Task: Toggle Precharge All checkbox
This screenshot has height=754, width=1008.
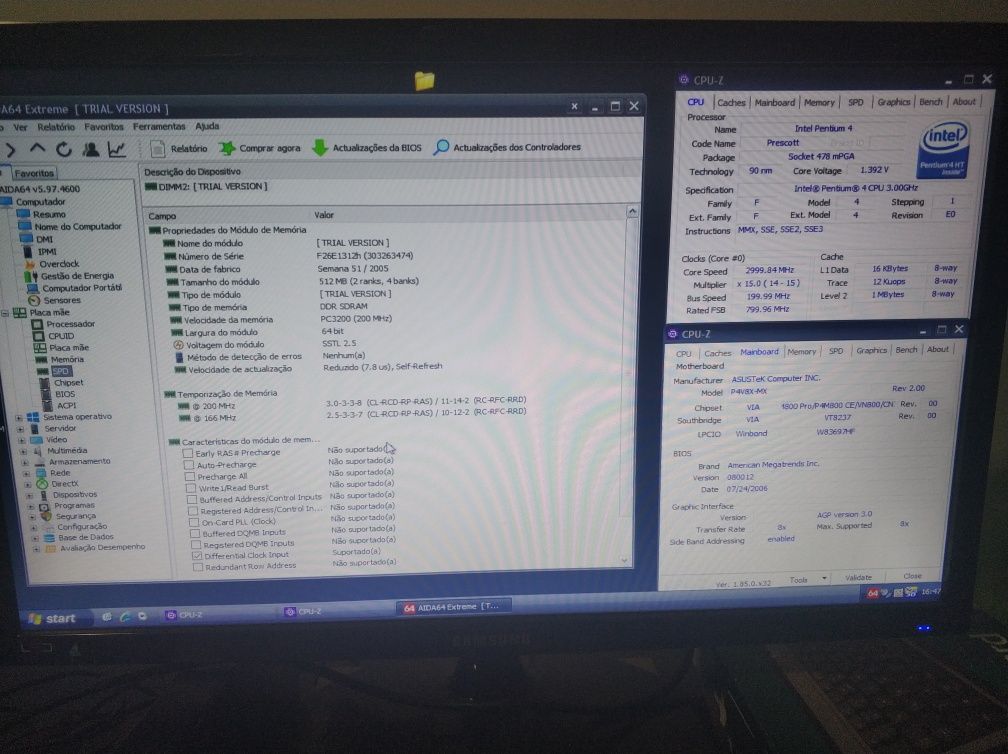Action: (190, 476)
